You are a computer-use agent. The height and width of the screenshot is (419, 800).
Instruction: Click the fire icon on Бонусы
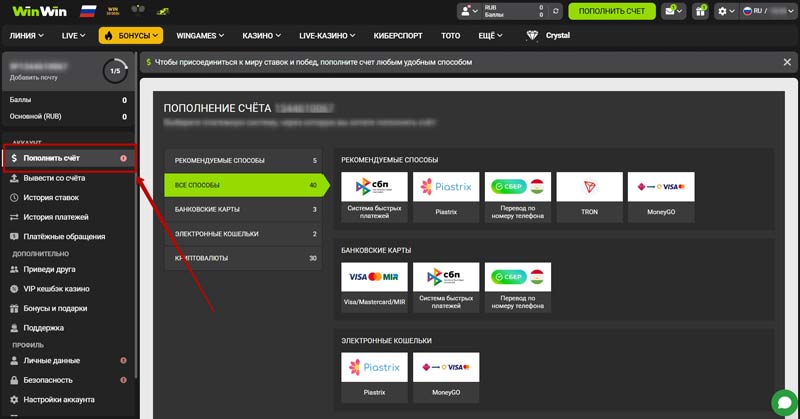click(x=108, y=36)
